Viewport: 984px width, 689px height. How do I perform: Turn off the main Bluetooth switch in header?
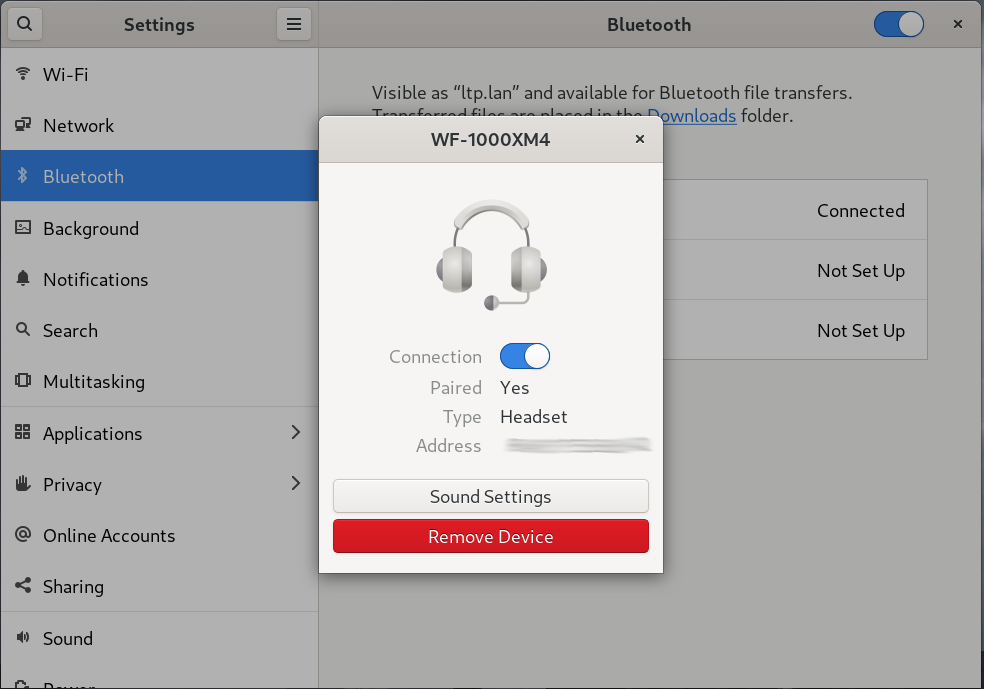899,24
